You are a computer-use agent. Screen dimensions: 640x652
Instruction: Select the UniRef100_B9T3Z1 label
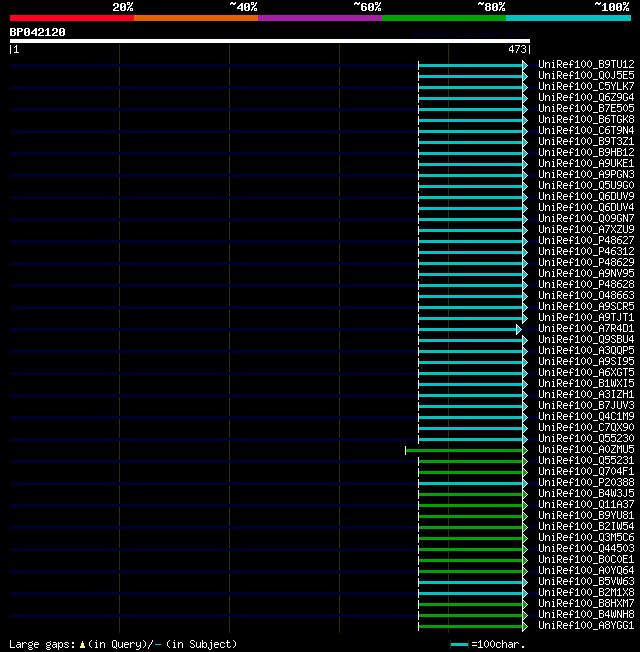pyautogui.click(x=586, y=141)
